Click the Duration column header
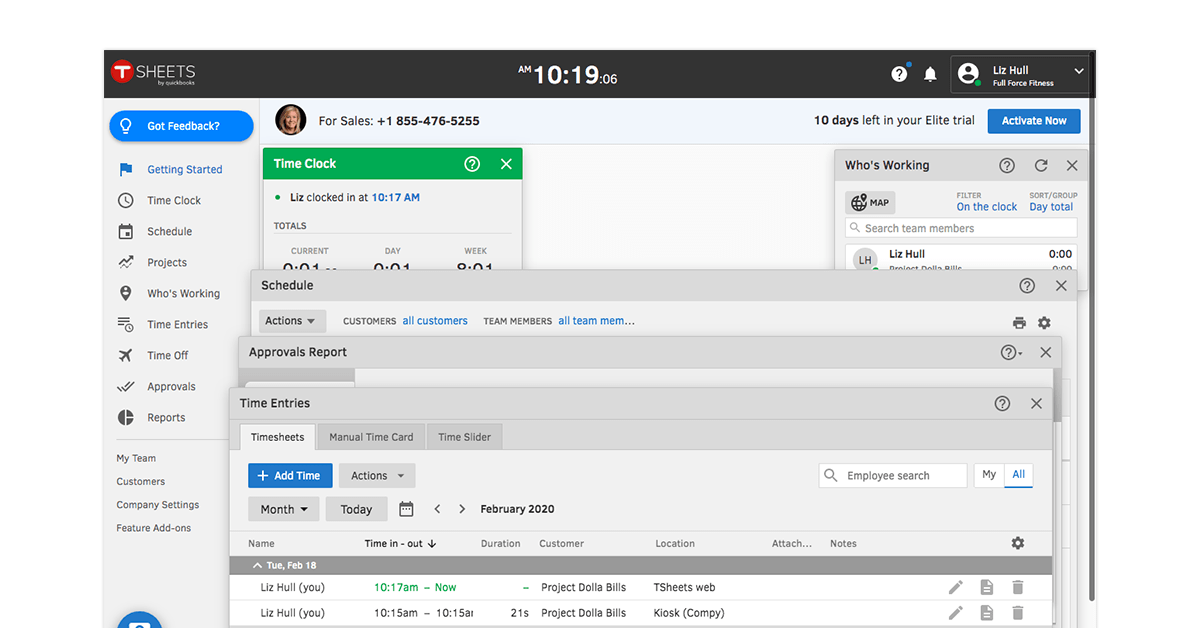1200x628 pixels. point(501,544)
